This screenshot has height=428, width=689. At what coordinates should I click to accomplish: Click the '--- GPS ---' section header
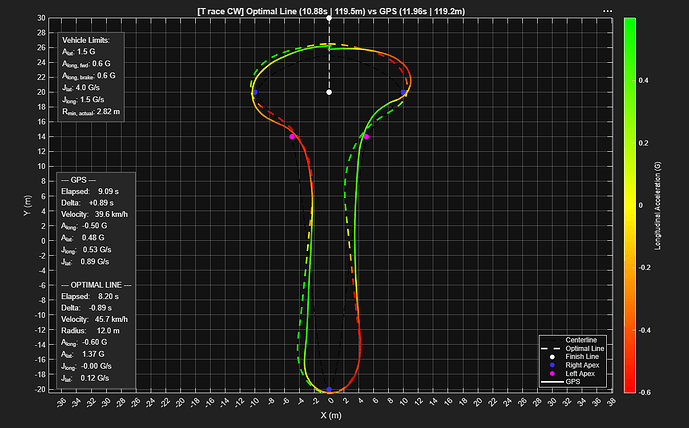point(78,180)
